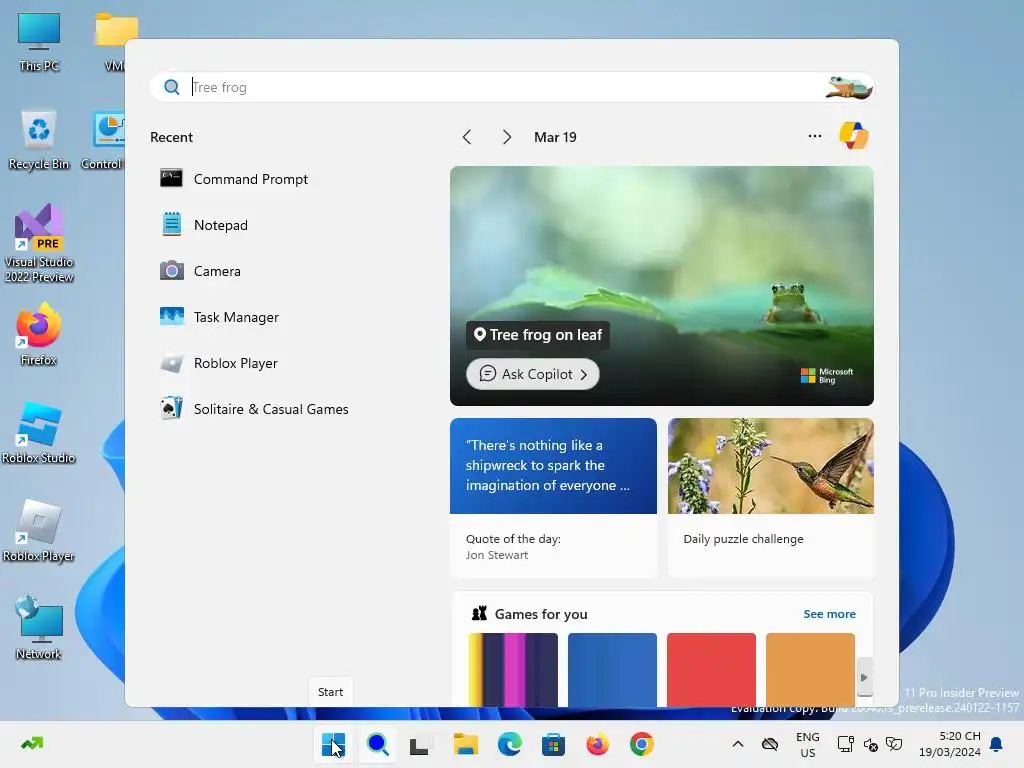Image resolution: width=1024 pixels, height=768 pixels.
Task: Click the Windows Start button on taskbar
Action: (x=333, y=744)
